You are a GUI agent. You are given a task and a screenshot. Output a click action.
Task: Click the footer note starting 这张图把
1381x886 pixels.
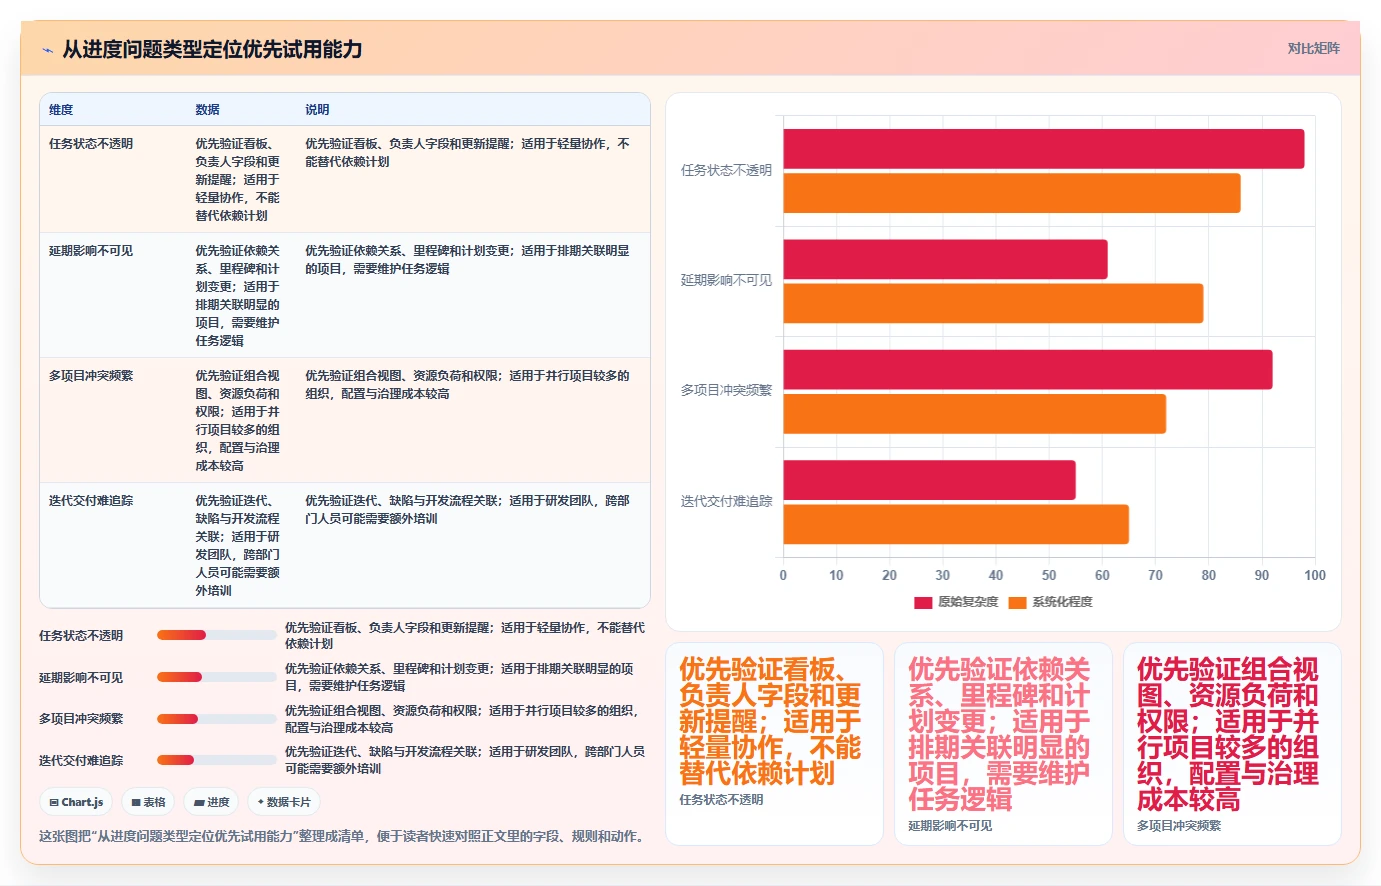point(343,837)
